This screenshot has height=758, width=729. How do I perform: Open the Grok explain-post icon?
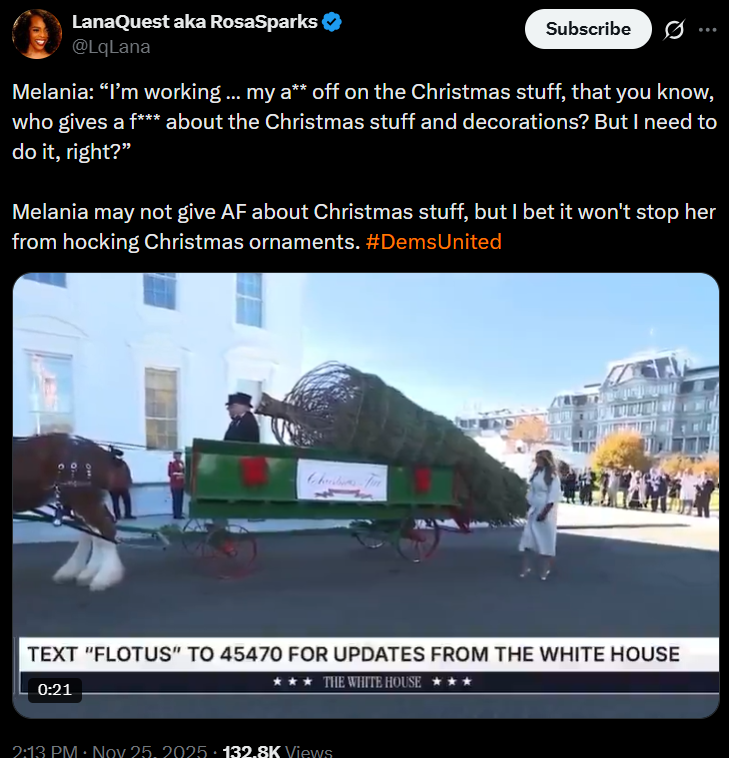tap(674, 30)
